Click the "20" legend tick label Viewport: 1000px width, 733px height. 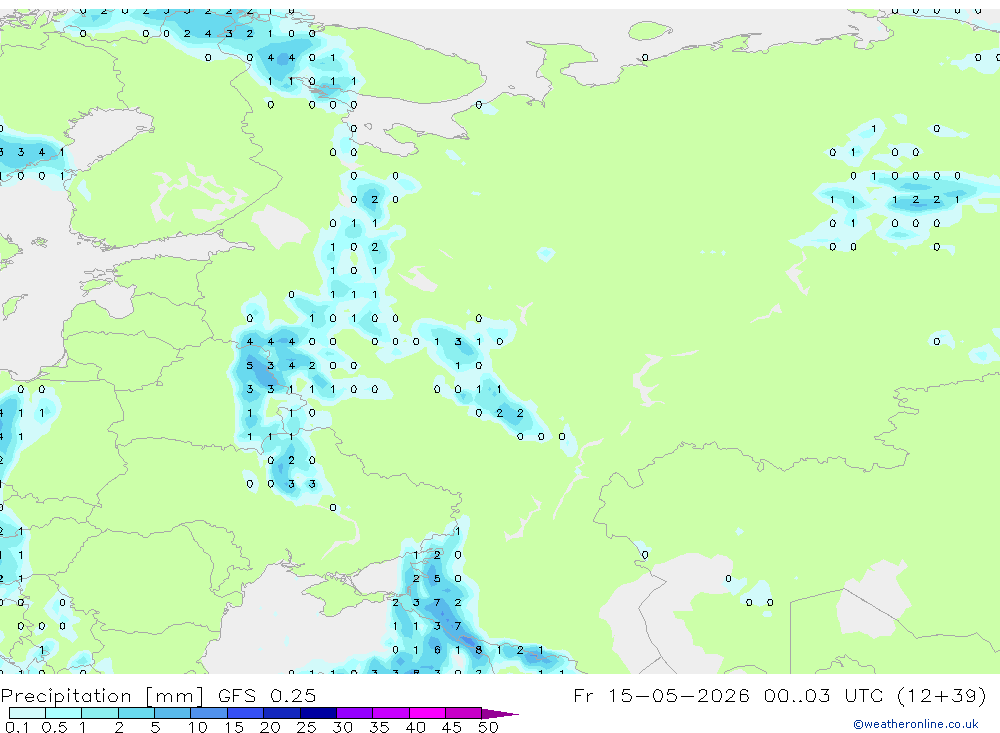point(270,727)
